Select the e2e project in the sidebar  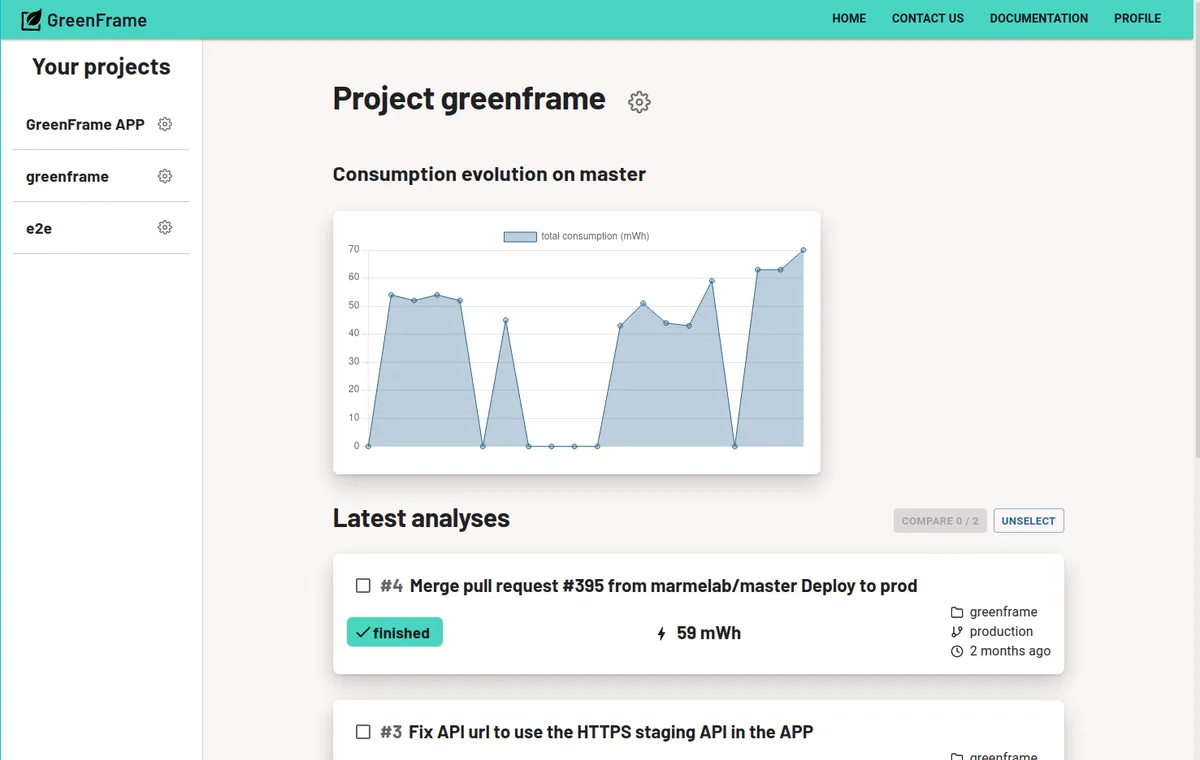39,228
